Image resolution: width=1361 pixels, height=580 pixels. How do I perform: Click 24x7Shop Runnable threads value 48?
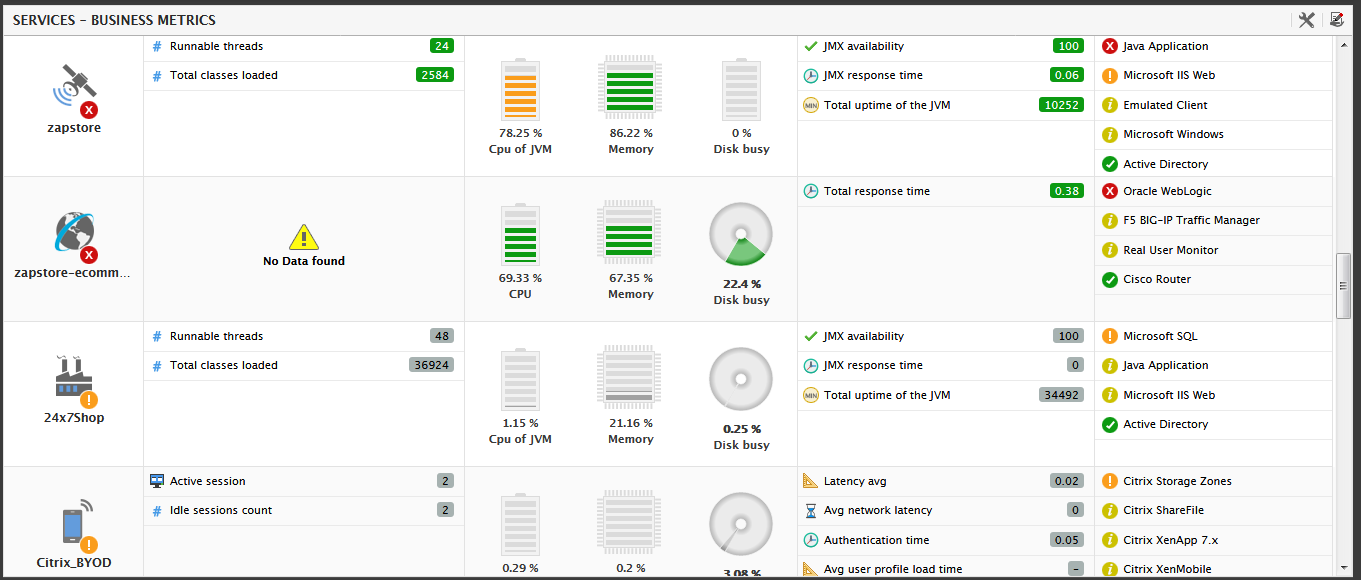(442, 336)
